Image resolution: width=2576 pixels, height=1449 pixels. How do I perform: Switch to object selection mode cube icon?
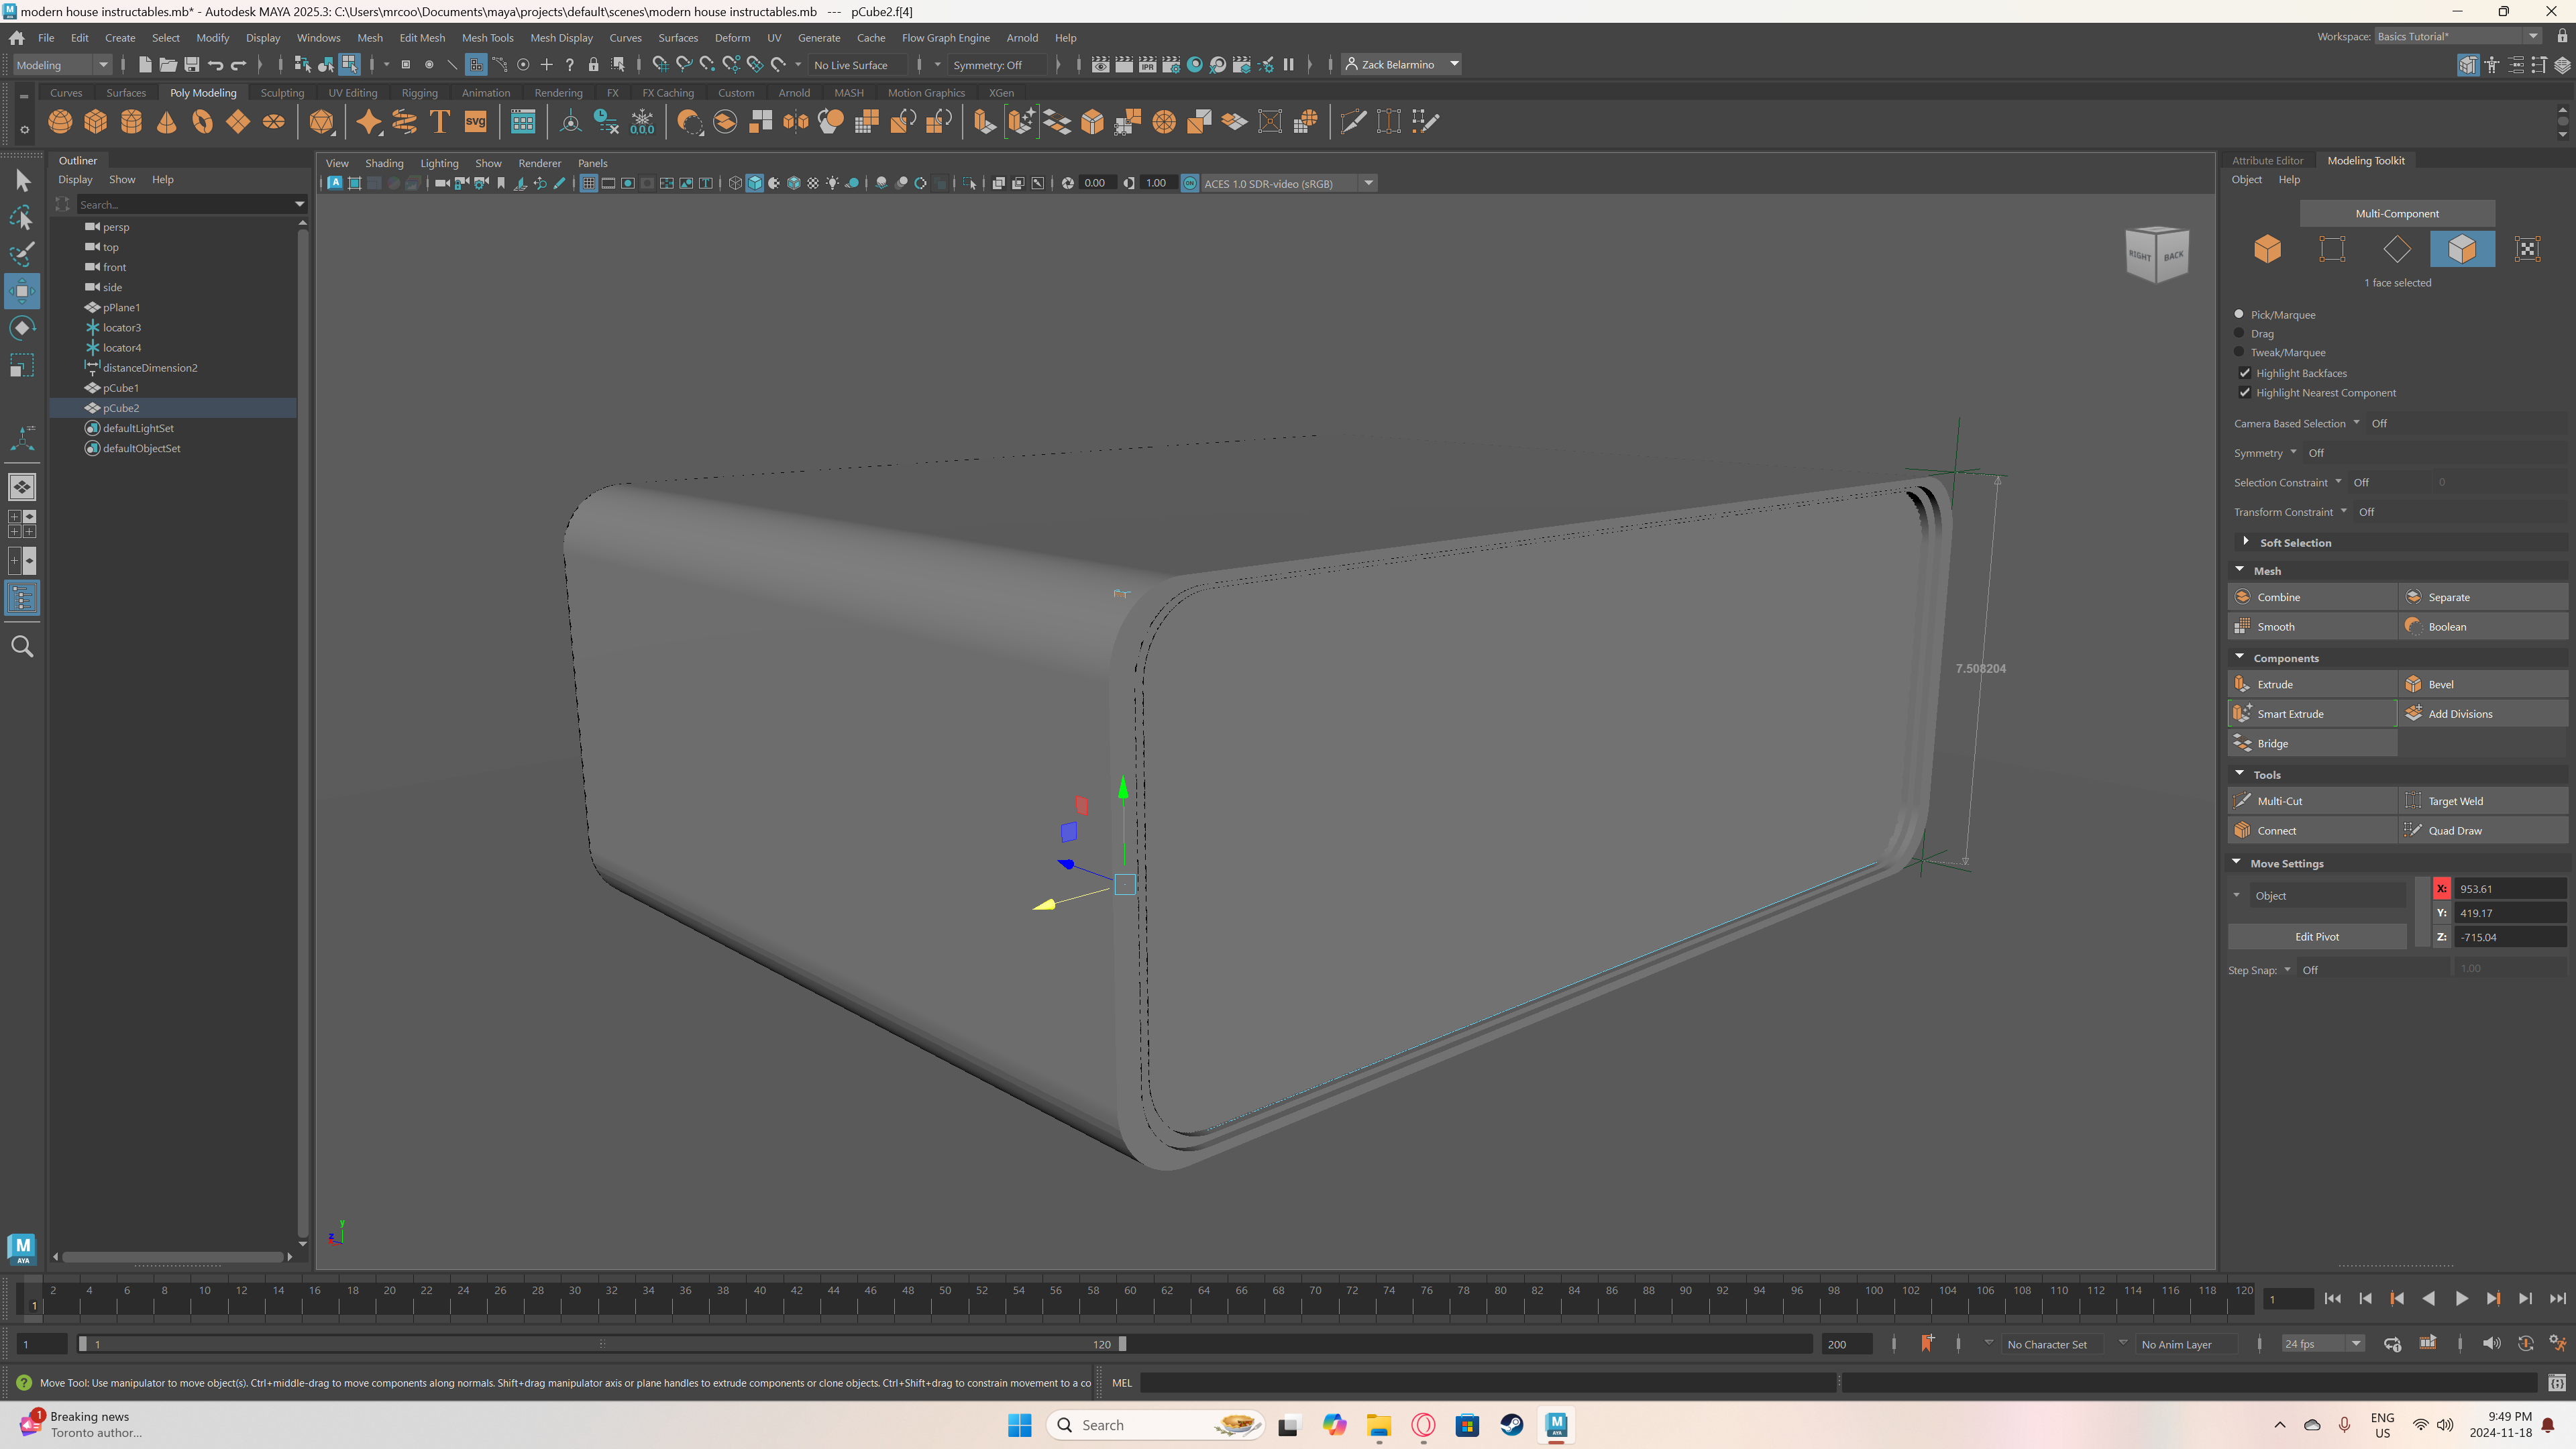coord(2267,249)
